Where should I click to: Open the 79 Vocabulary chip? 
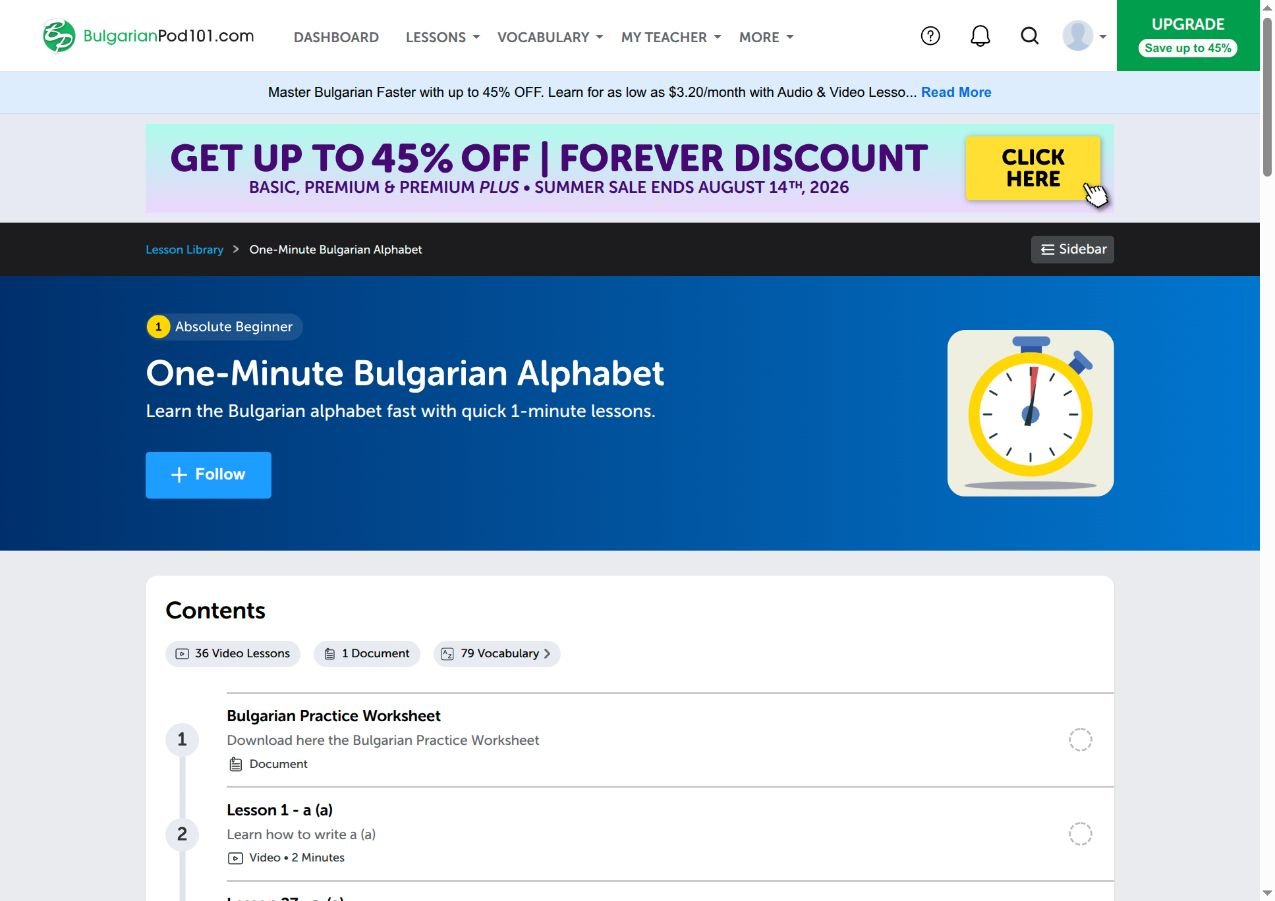[497, 654]
